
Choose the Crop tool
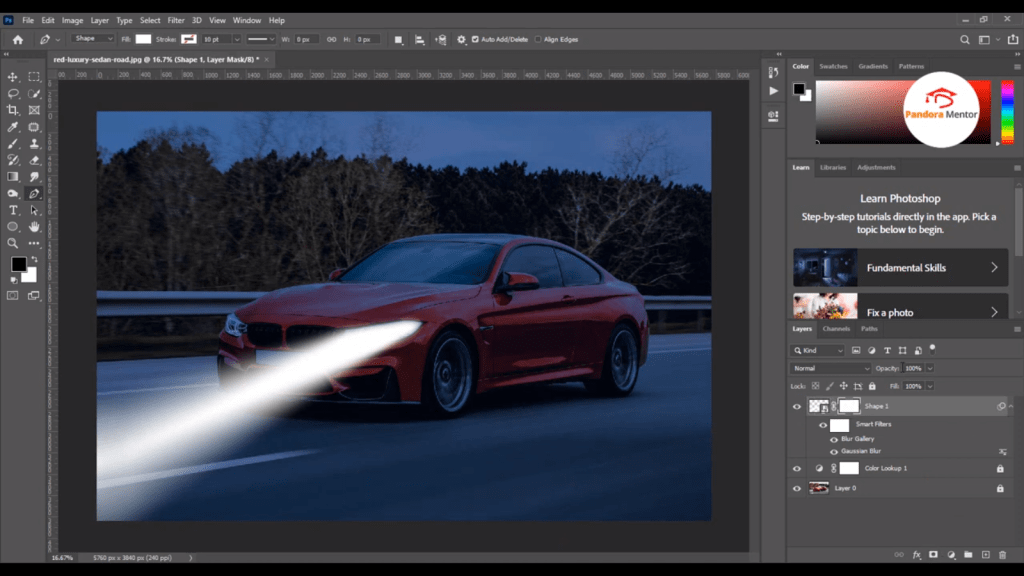point(12,110)
